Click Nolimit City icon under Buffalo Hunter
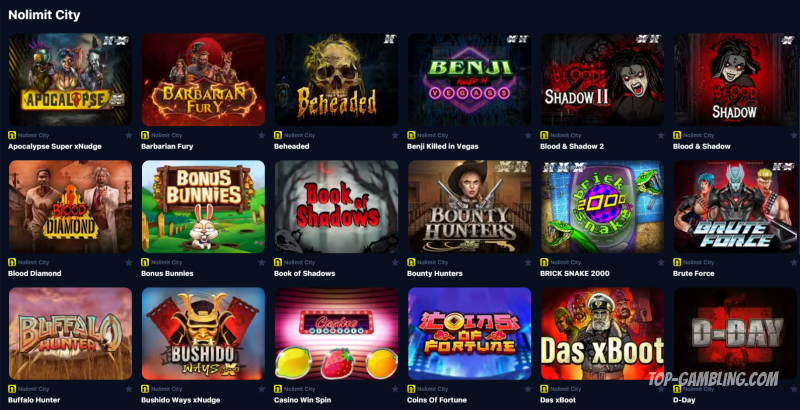The height and width of the screenshot is (410, 800). pyautogui.click(x=12, y=389)
